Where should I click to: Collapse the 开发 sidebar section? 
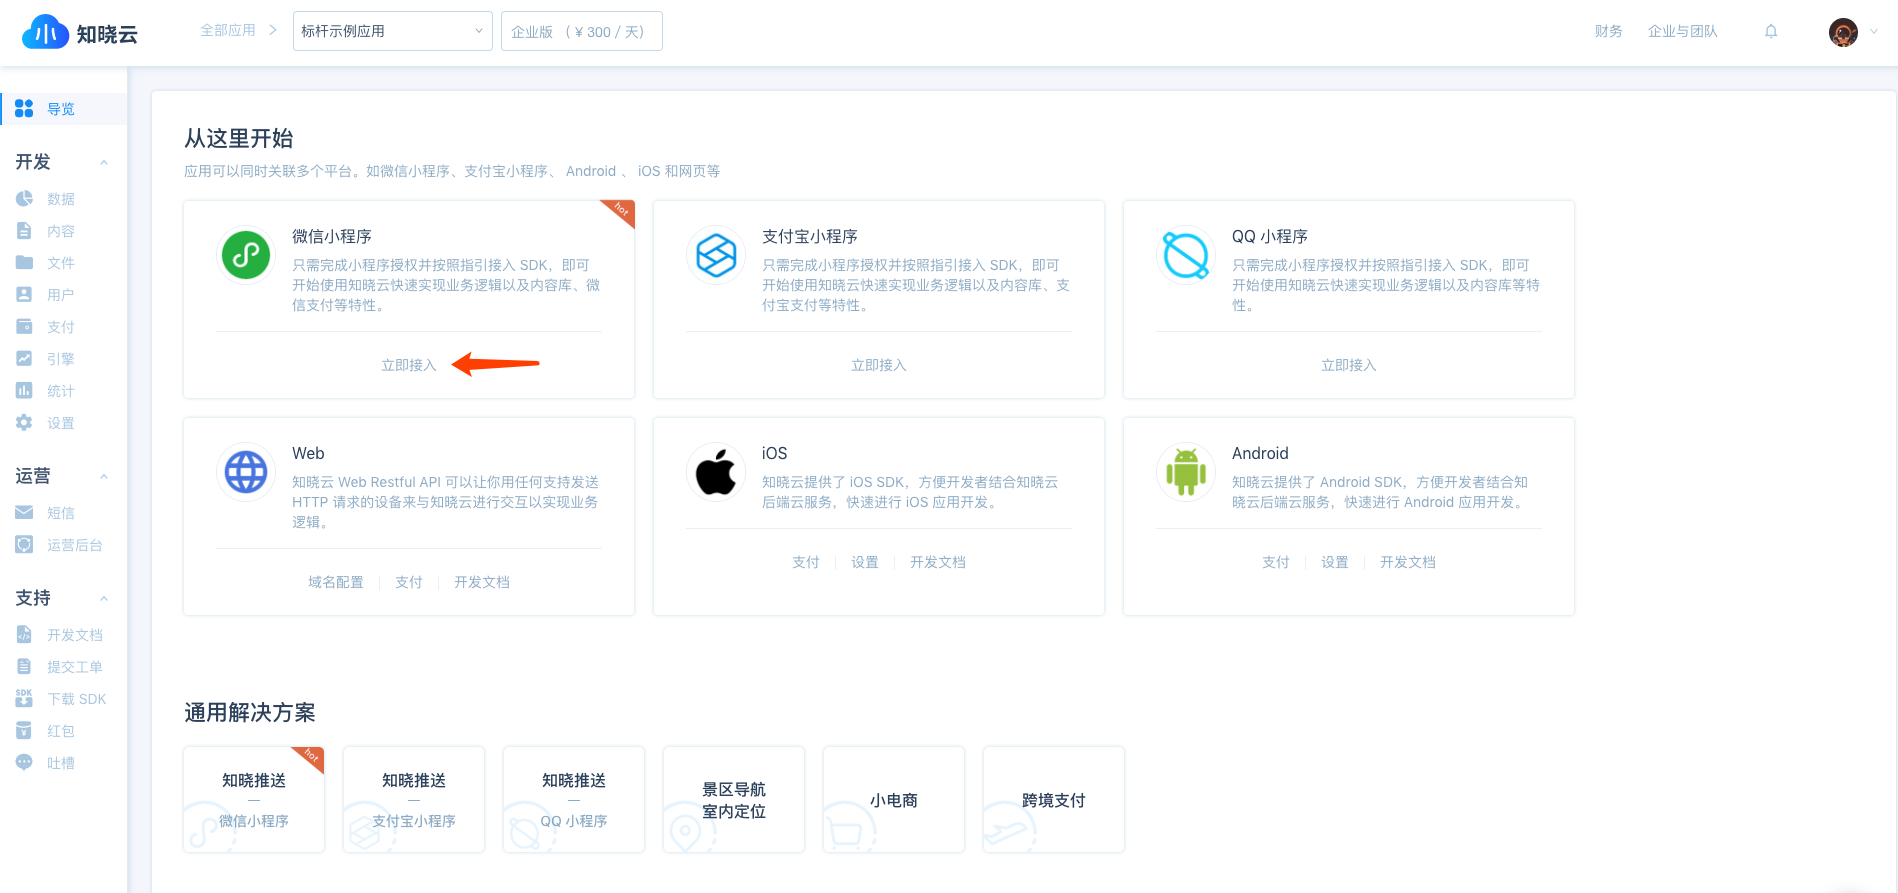click(x=104, y=163)
